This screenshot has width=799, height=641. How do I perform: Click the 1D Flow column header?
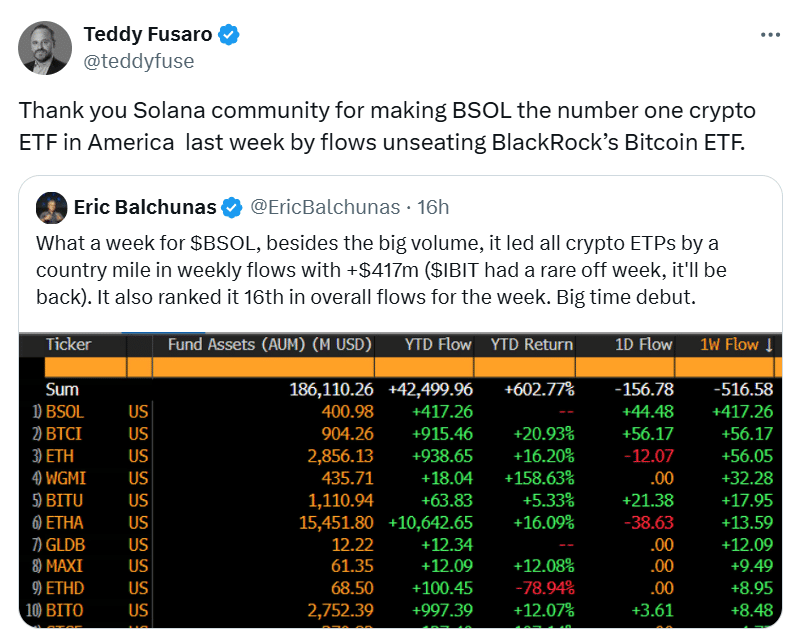[642, 344]
